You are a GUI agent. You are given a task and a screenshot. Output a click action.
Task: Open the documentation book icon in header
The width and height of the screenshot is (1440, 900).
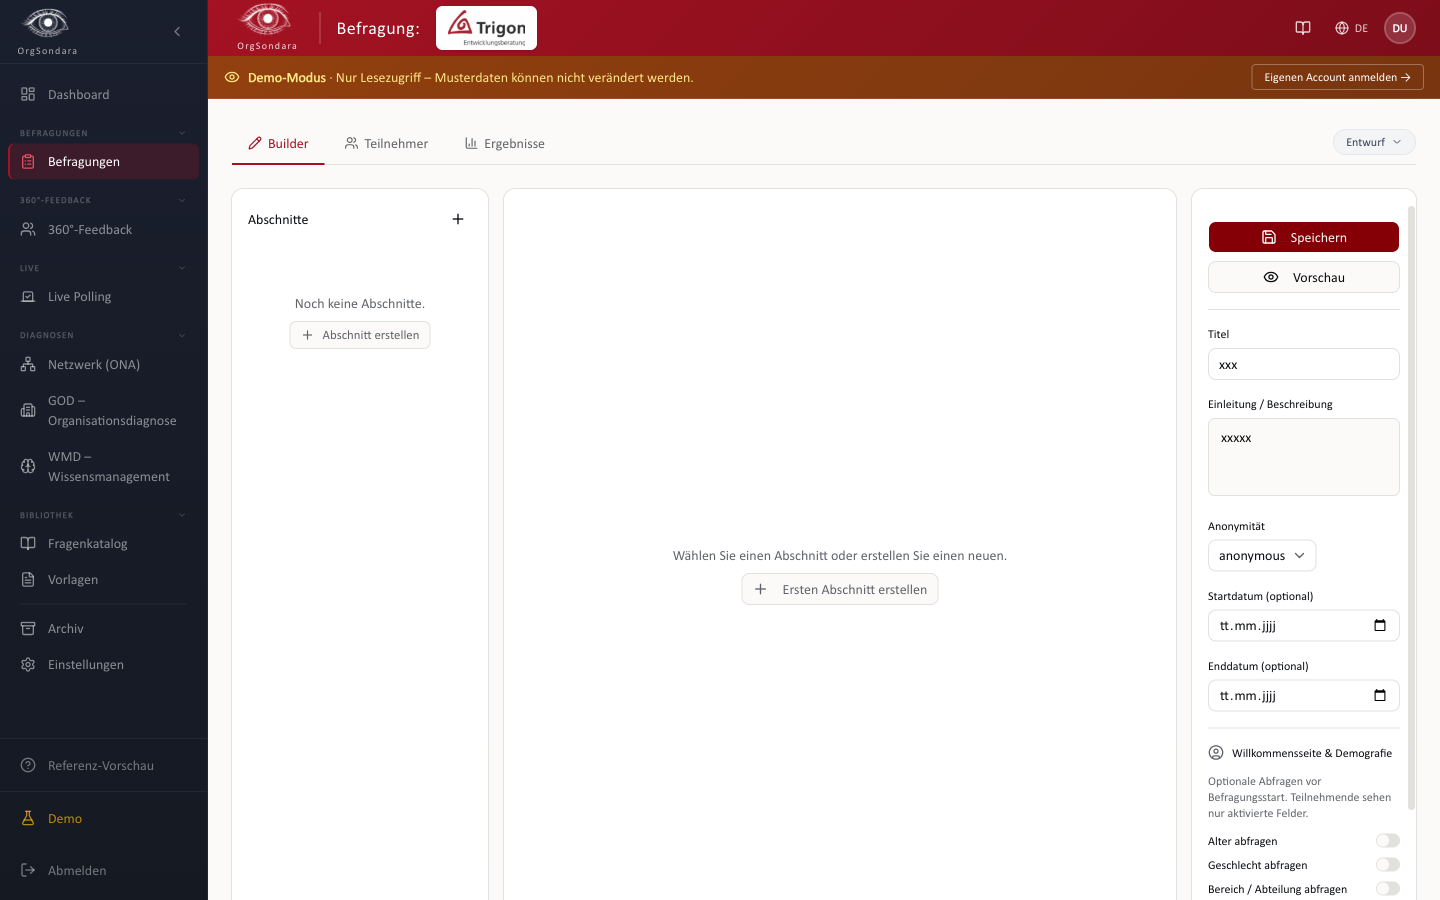point(1303,28)
